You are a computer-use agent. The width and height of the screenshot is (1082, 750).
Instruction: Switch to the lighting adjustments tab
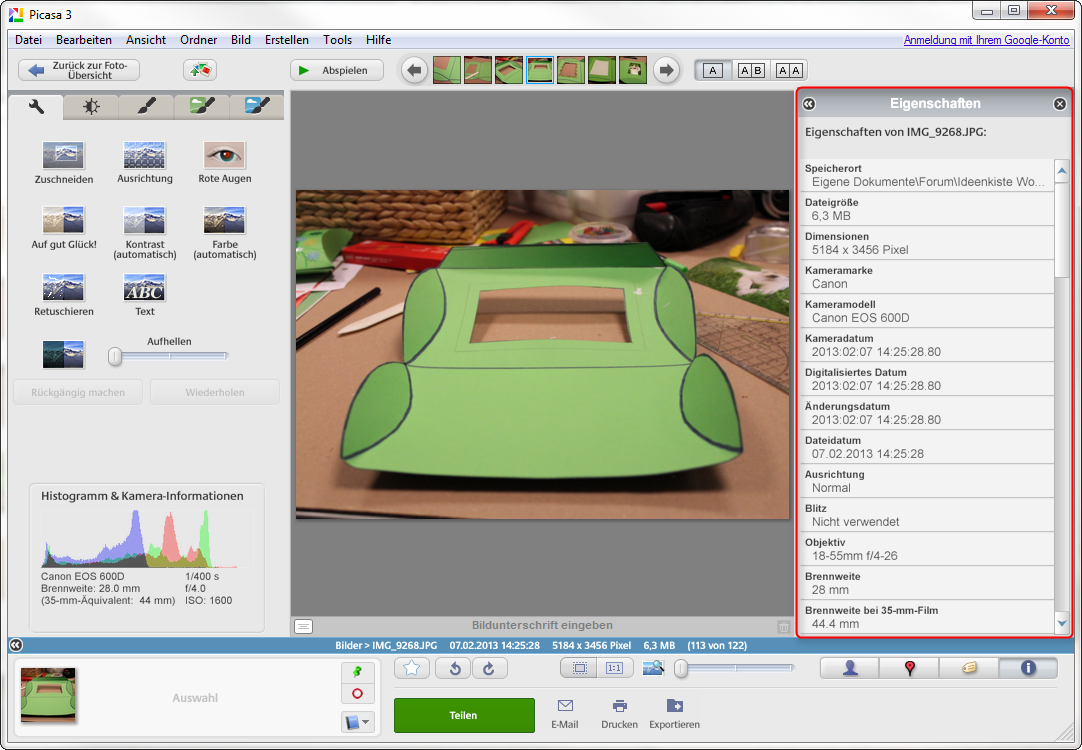(x=91, y=106)
